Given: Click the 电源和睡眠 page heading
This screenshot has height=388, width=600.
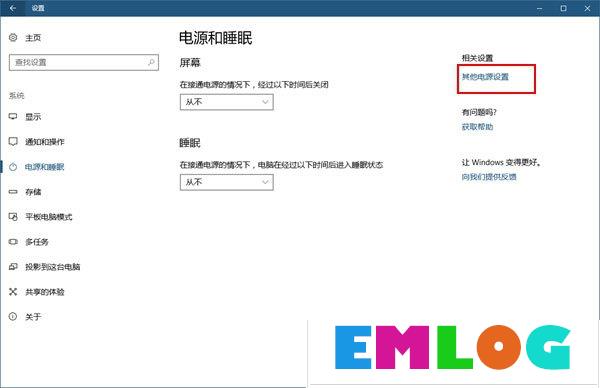Looking at the screenshot, I should click(x=216, y=38).
